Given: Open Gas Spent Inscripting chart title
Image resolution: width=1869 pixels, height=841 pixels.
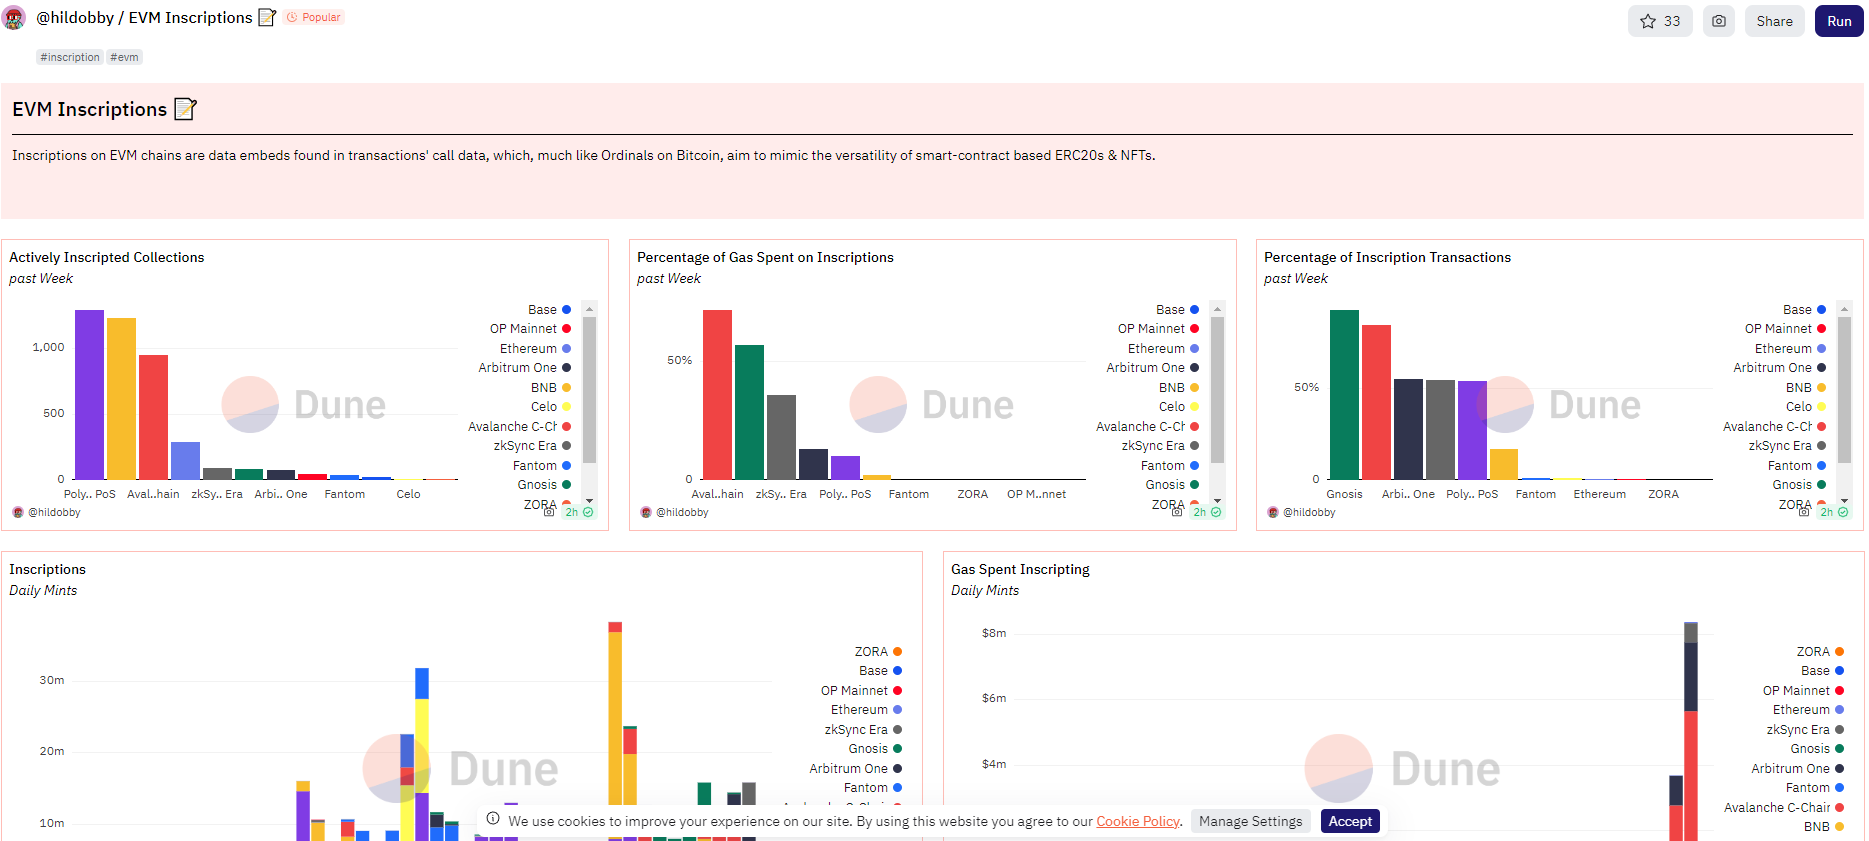Looking at the screenshot, I should [1020, 569].
